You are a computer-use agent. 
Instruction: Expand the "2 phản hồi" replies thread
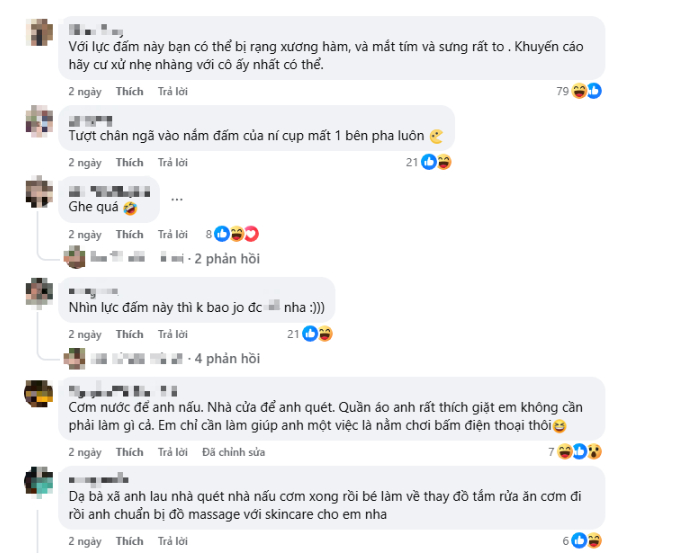point(226,258)
